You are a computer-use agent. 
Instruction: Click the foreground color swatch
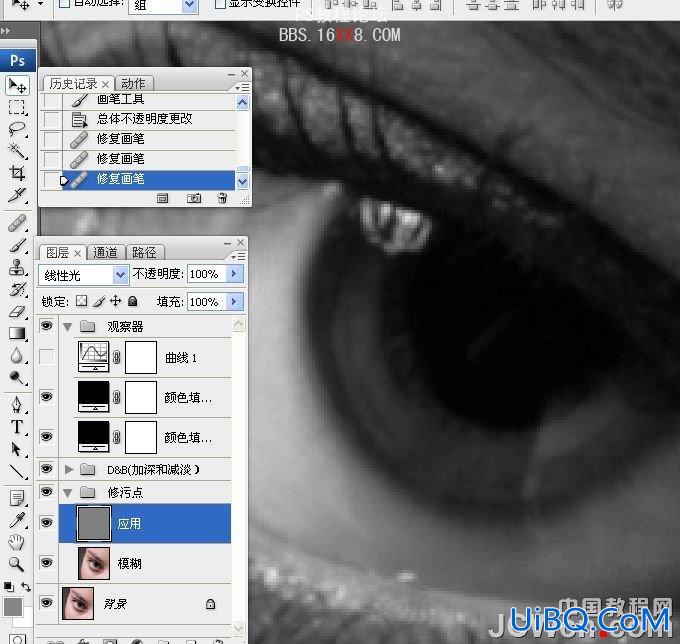13,607
